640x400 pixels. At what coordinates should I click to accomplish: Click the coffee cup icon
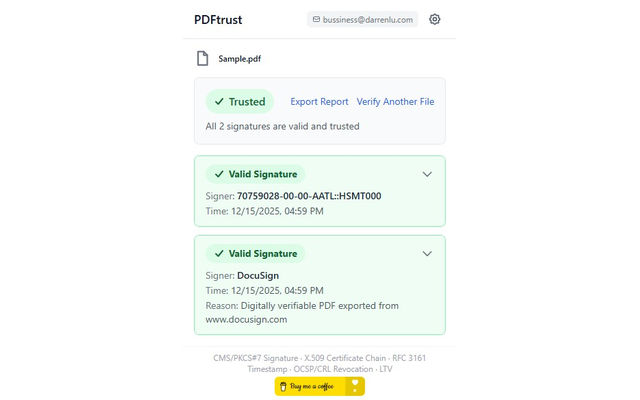(x=284, y=386)
